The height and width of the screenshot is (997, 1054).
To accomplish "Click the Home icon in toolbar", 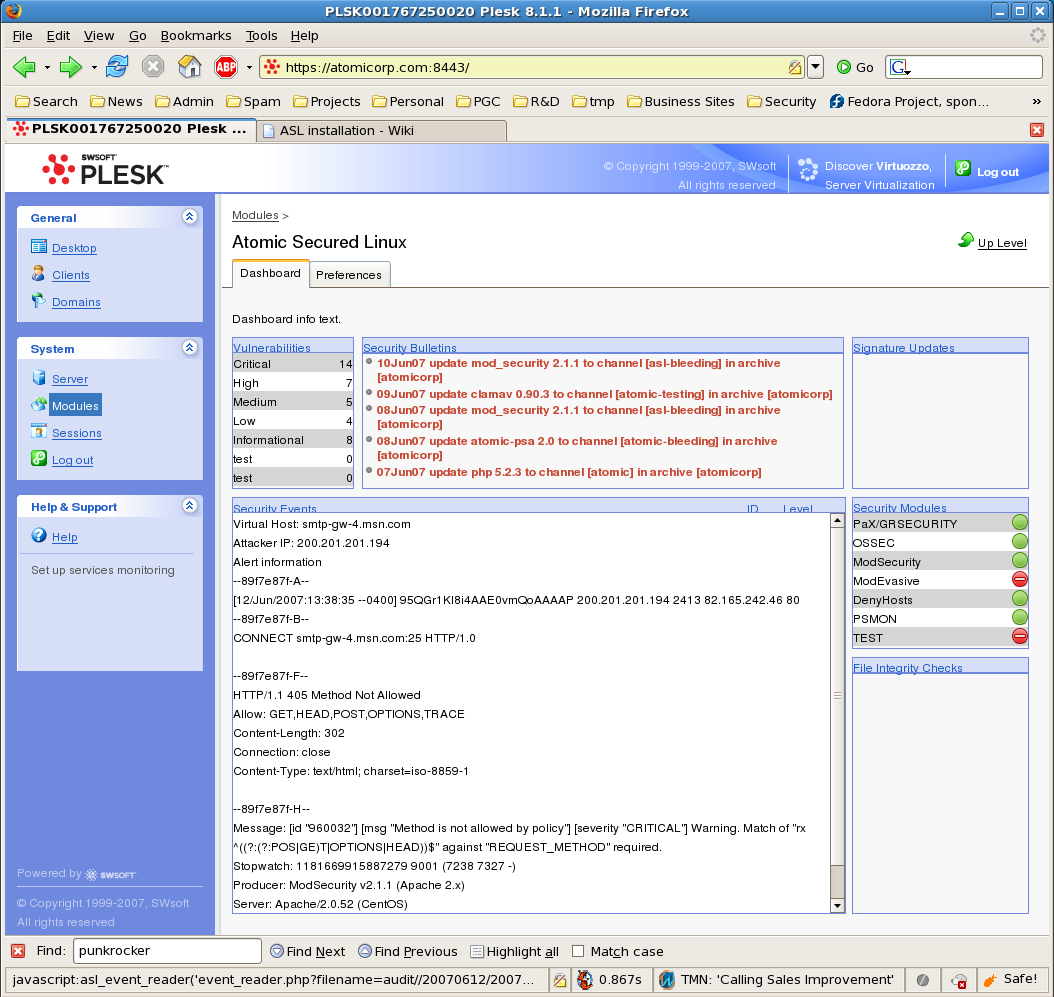I will [189, 67].
